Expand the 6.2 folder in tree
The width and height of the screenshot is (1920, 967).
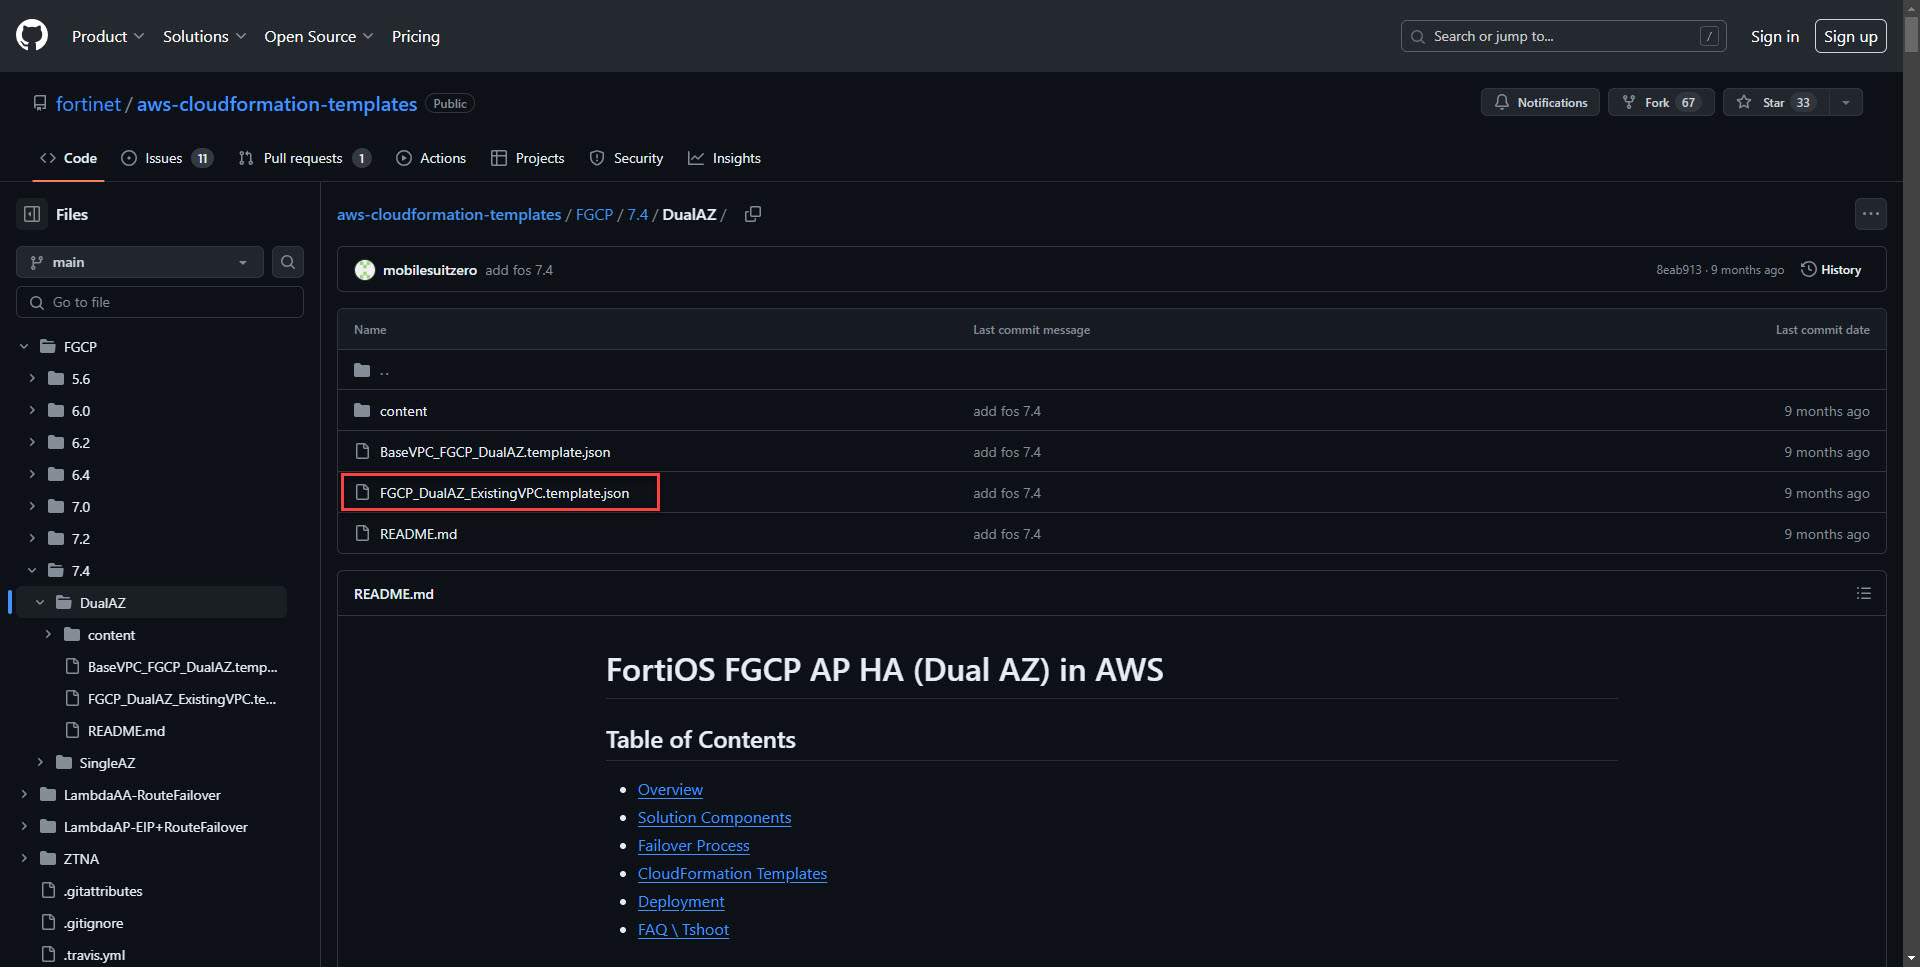pos(32,443)
